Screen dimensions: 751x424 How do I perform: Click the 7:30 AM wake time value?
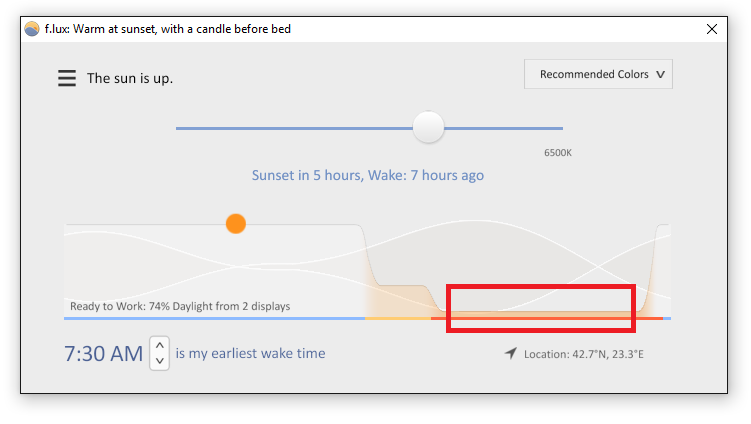103,354
